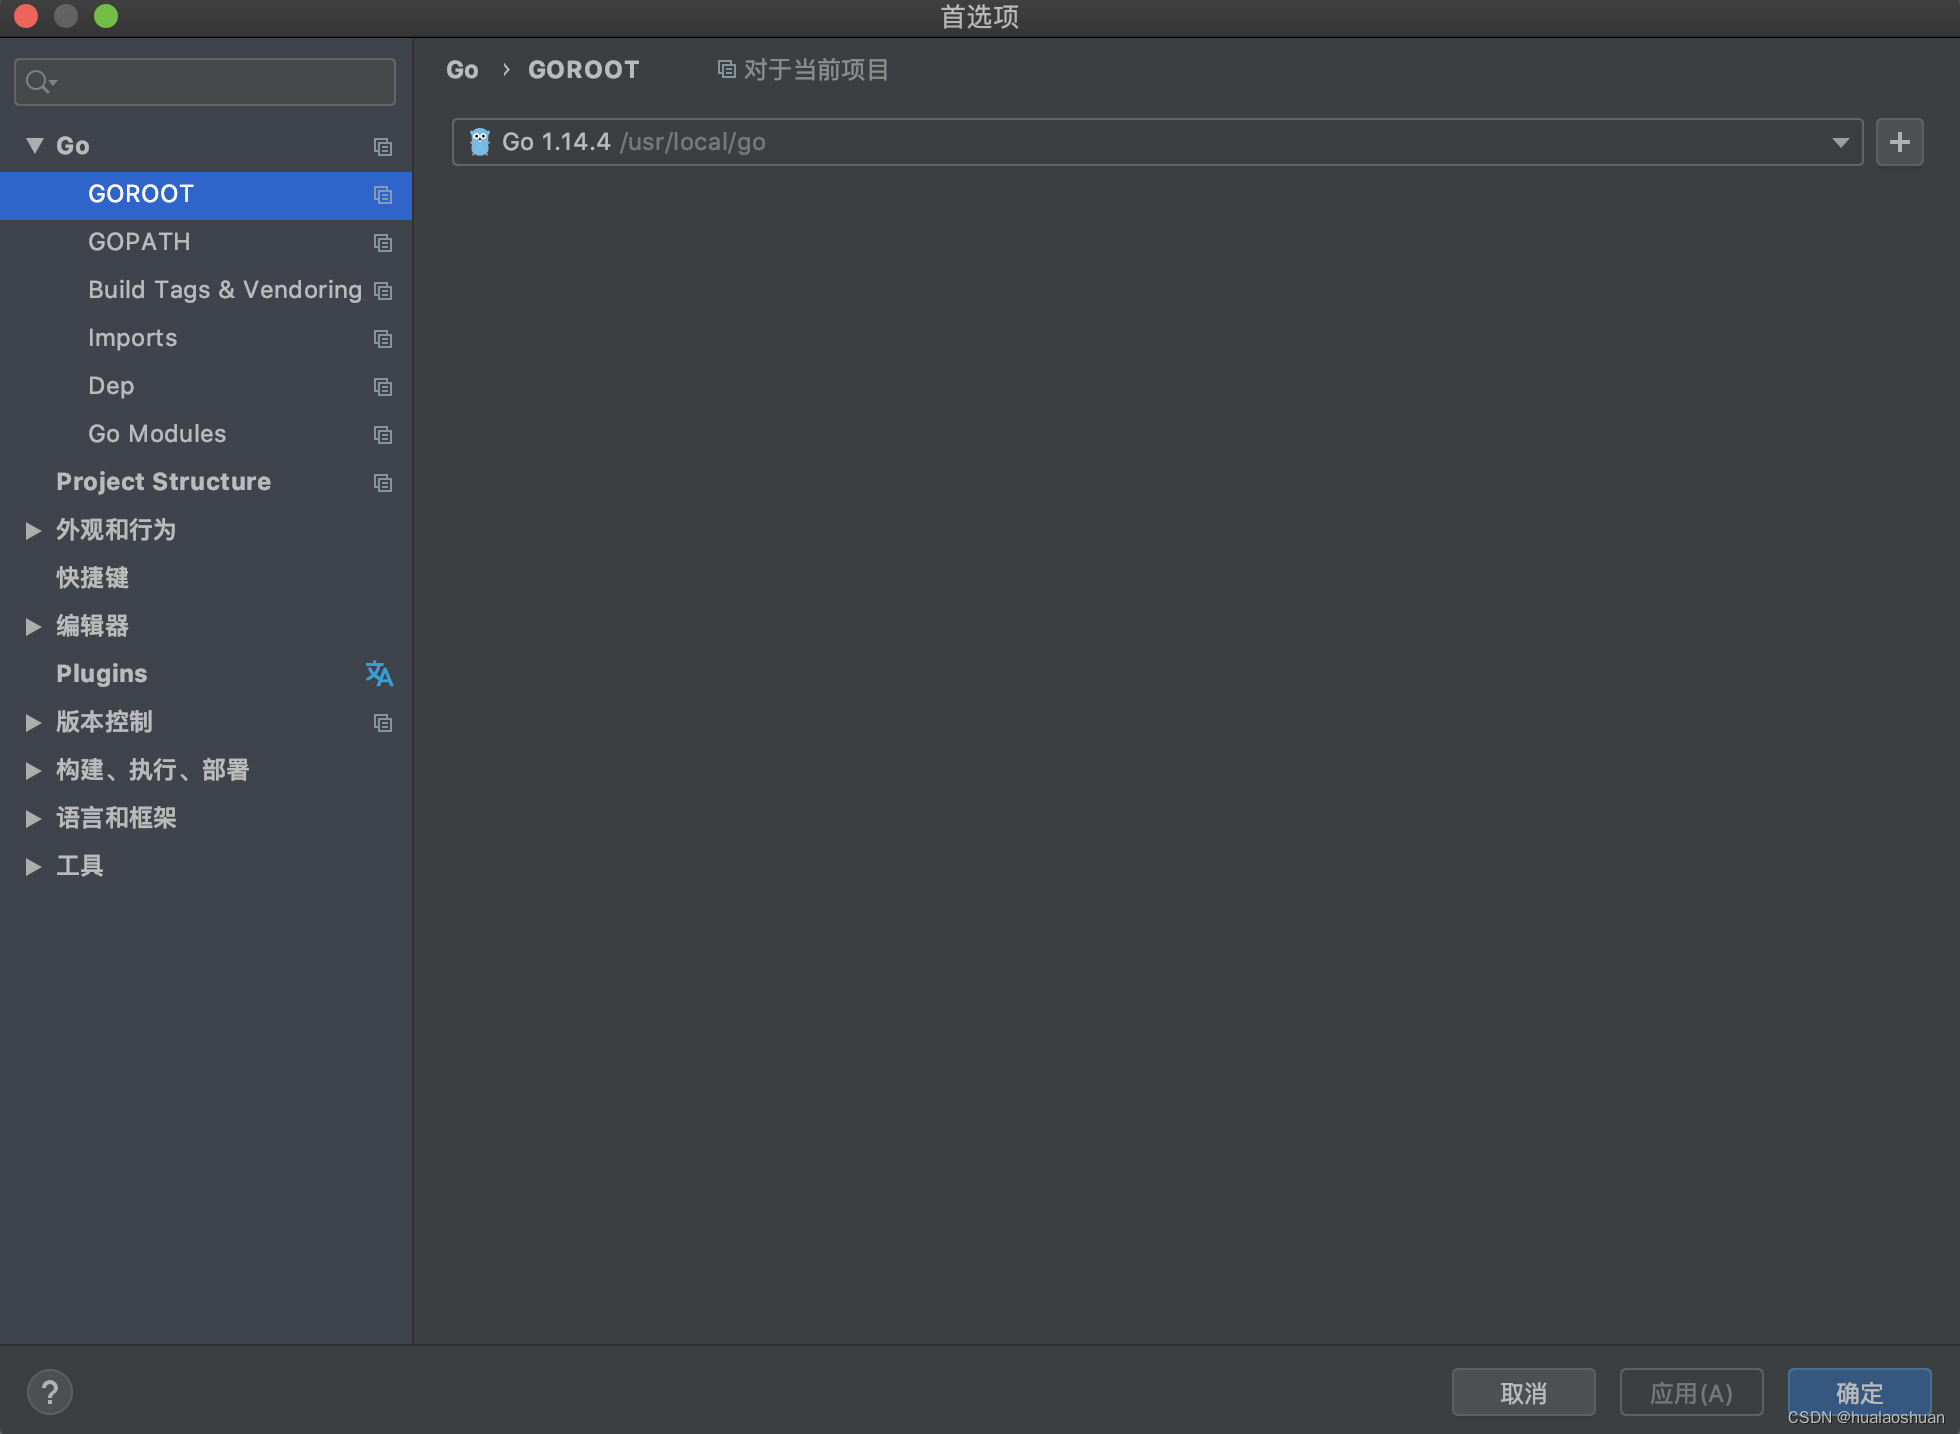Select the 编辑器 tree label
The height and width of the screenshot is (1434, 1960).
click(x=92, y=626)
